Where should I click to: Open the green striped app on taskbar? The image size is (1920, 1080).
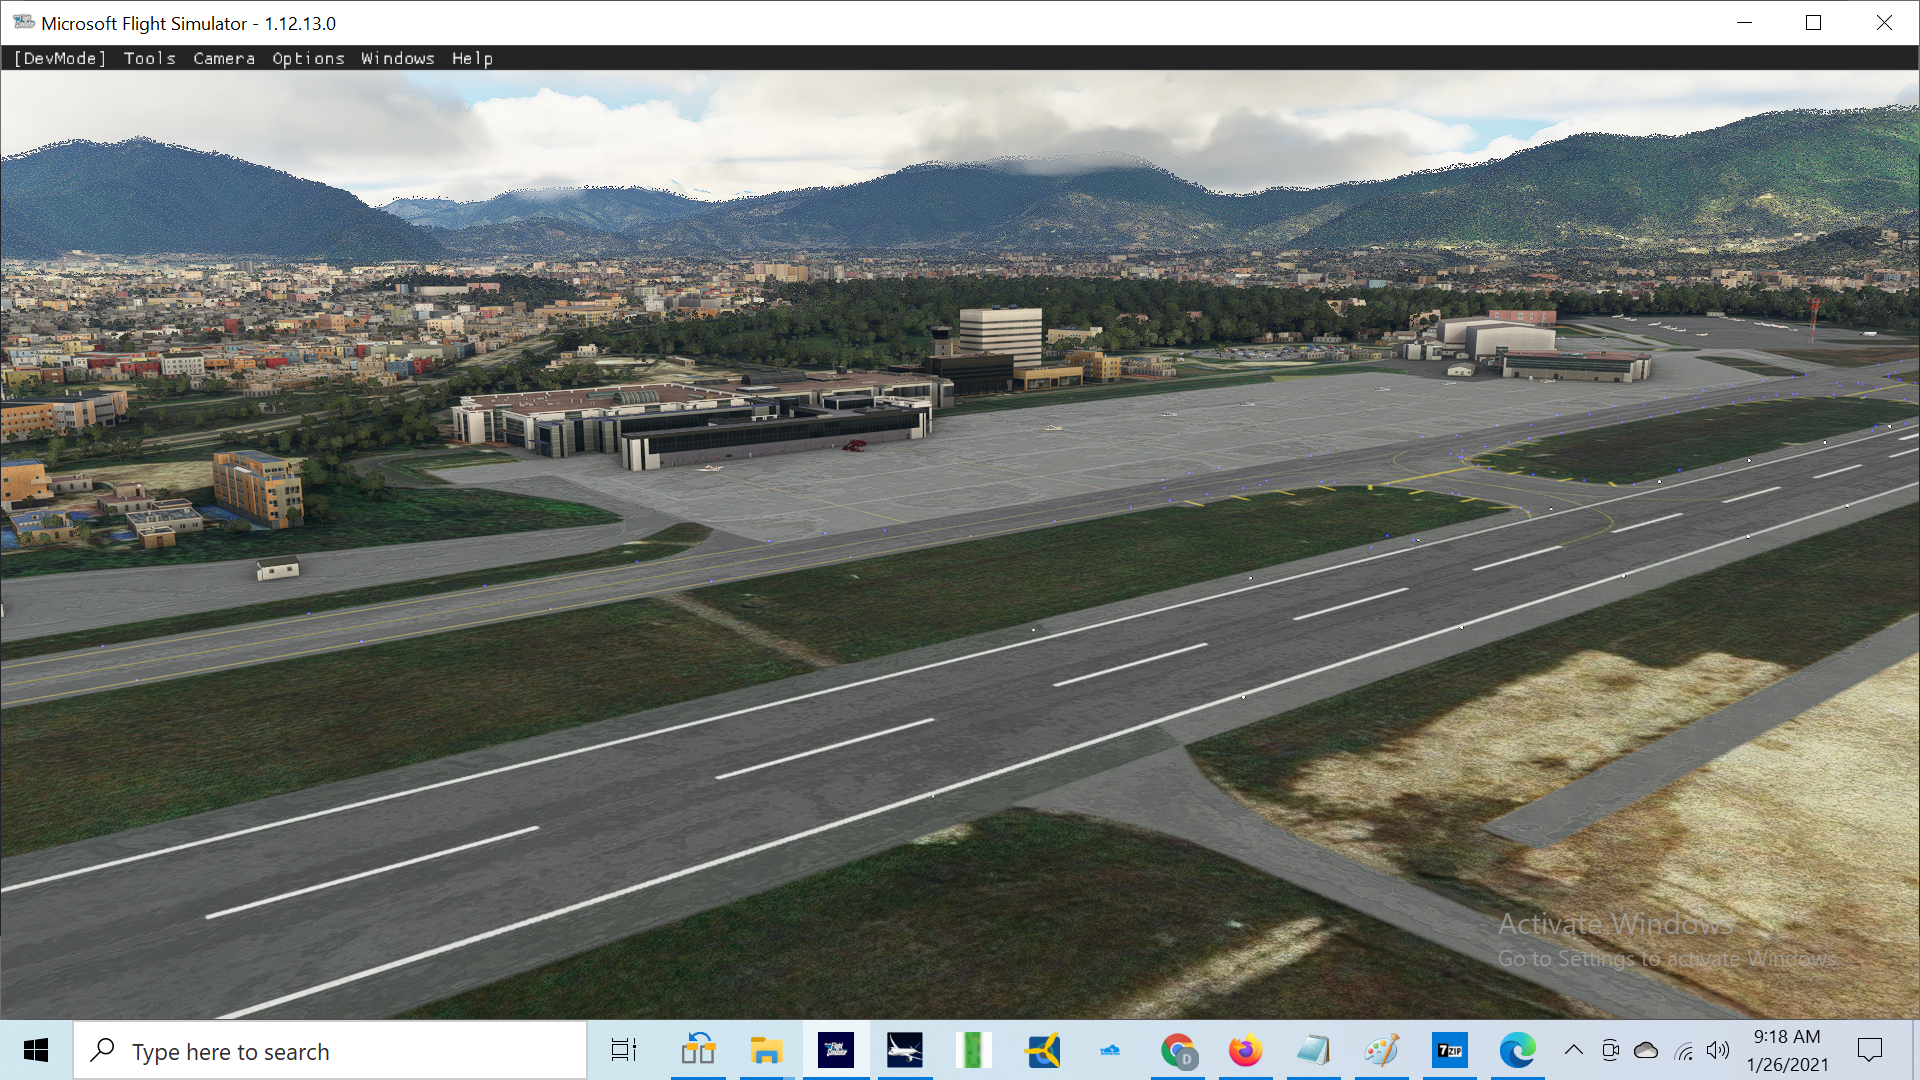point(973,1050)
